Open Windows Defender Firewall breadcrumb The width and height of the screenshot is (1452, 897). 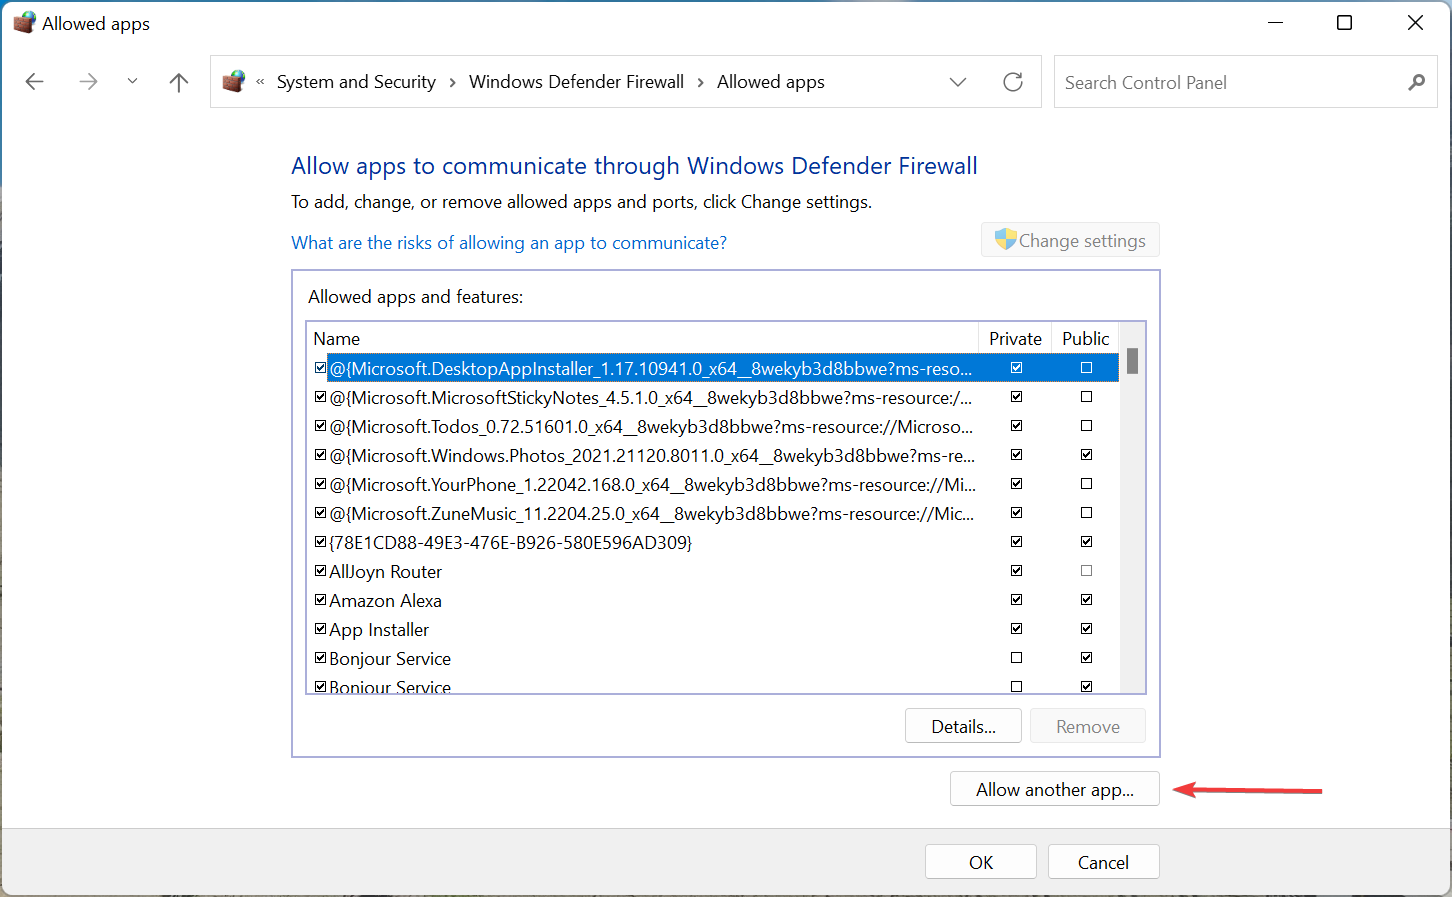(576, 82)
